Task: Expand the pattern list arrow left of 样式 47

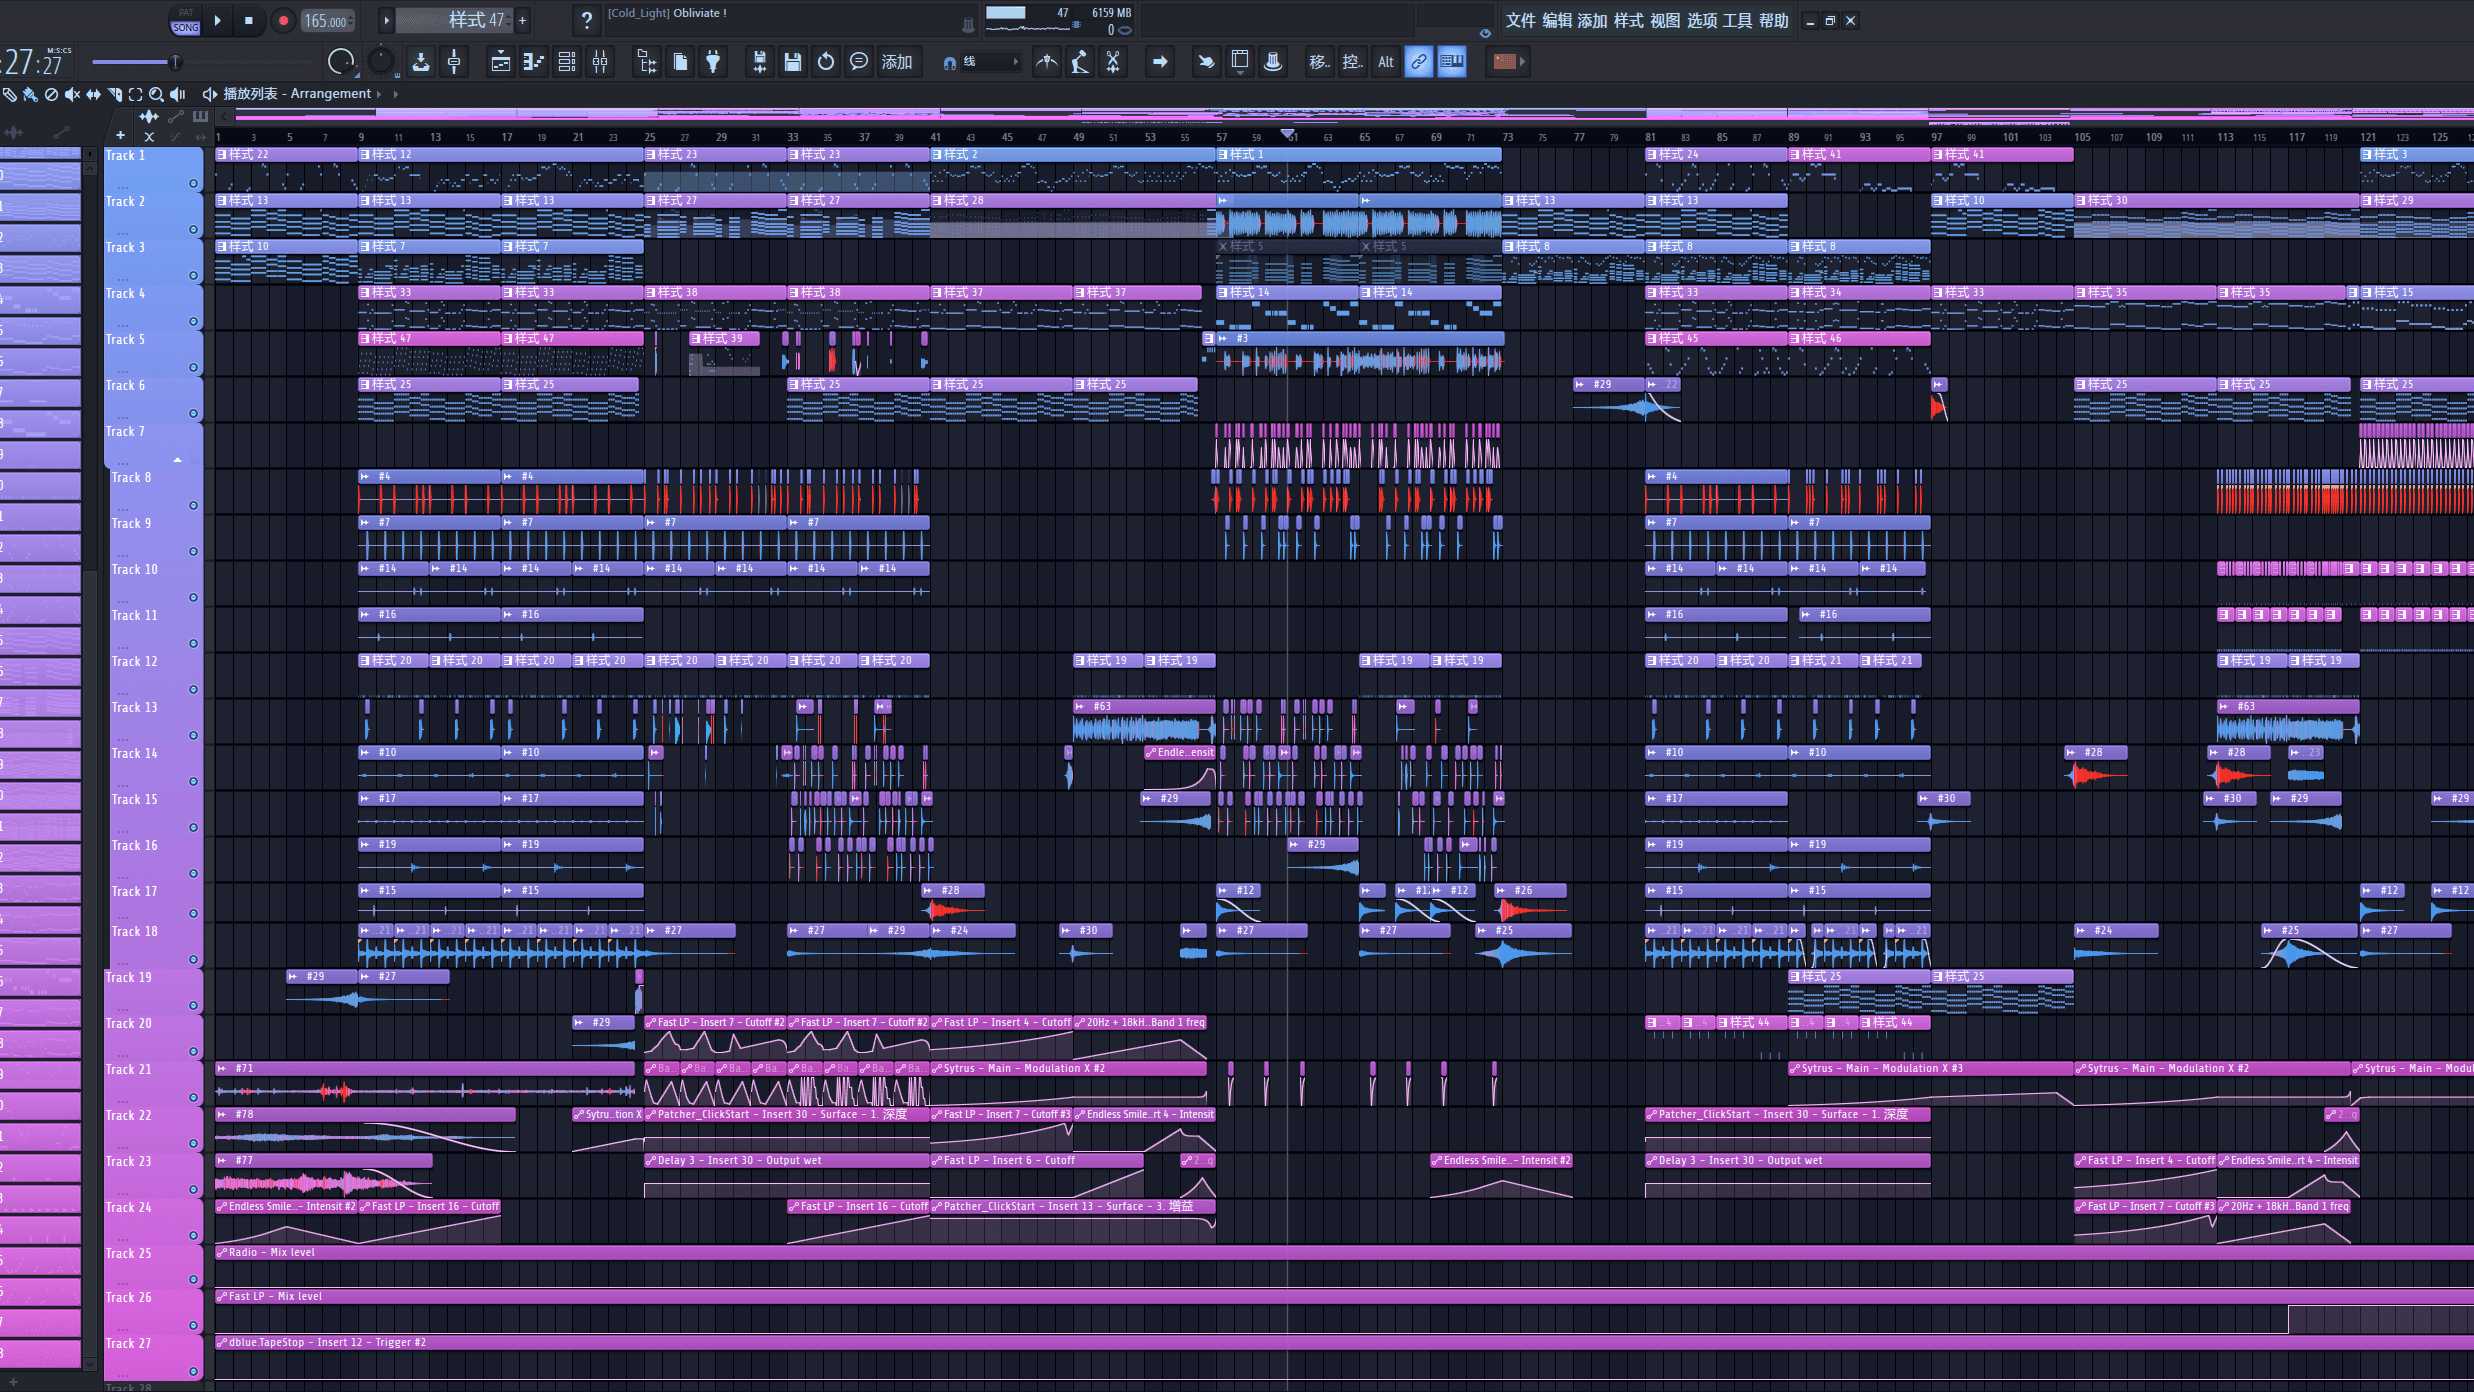Action: pyautogui.click(x=387, y=20)
